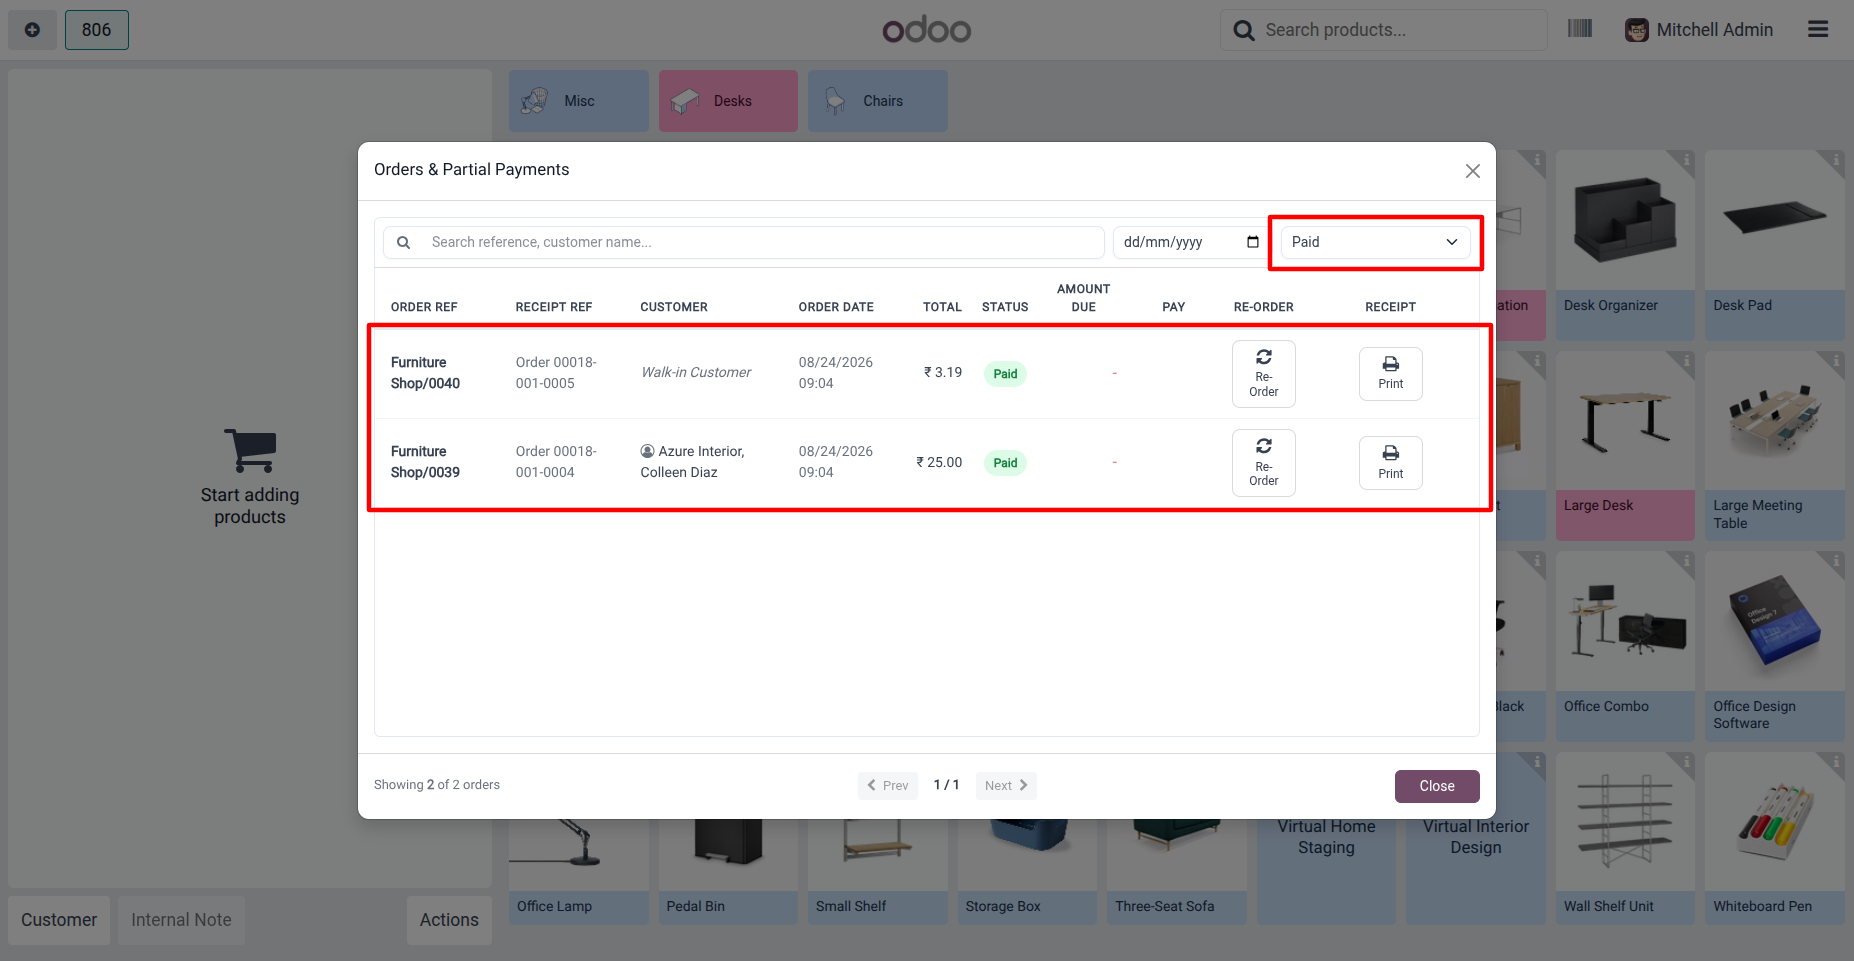Open Mitchell Admin user menu
Viewport: 1854px width, 961px height.
pyautogui.click(x=1699, y=30)
